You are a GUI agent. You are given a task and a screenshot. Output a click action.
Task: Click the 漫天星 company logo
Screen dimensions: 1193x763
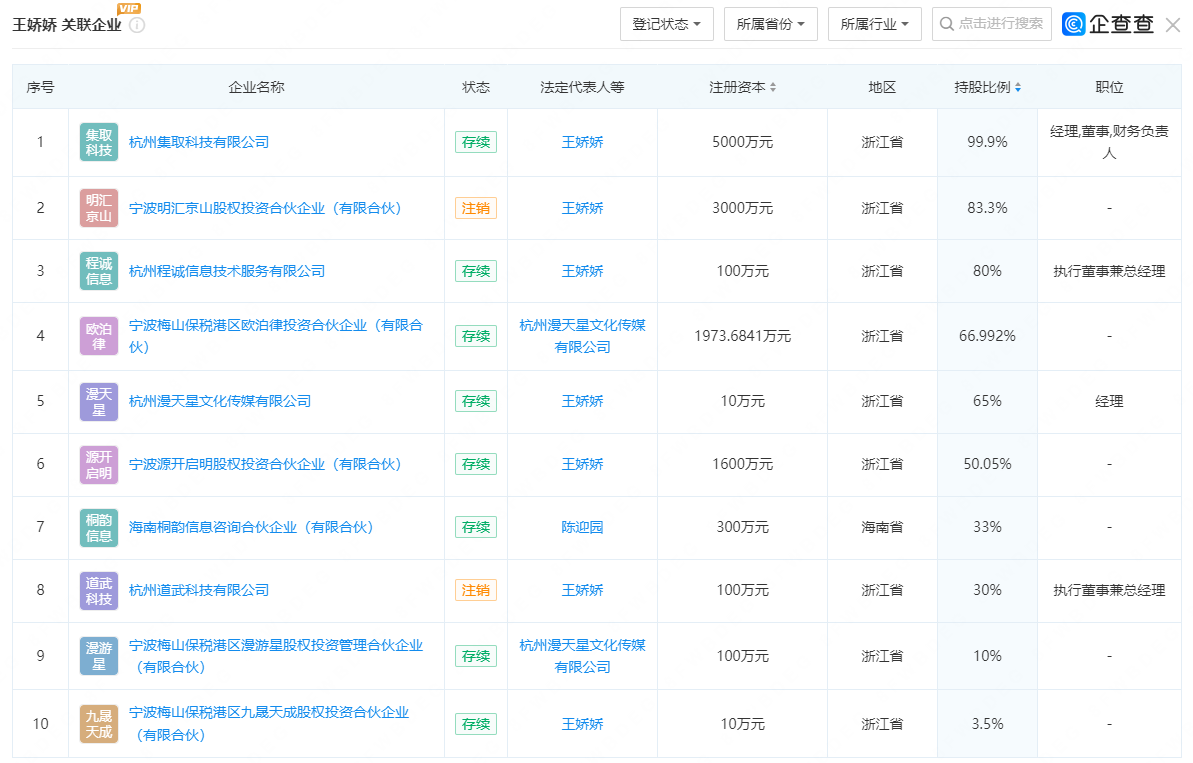click(x=99, y=401)
